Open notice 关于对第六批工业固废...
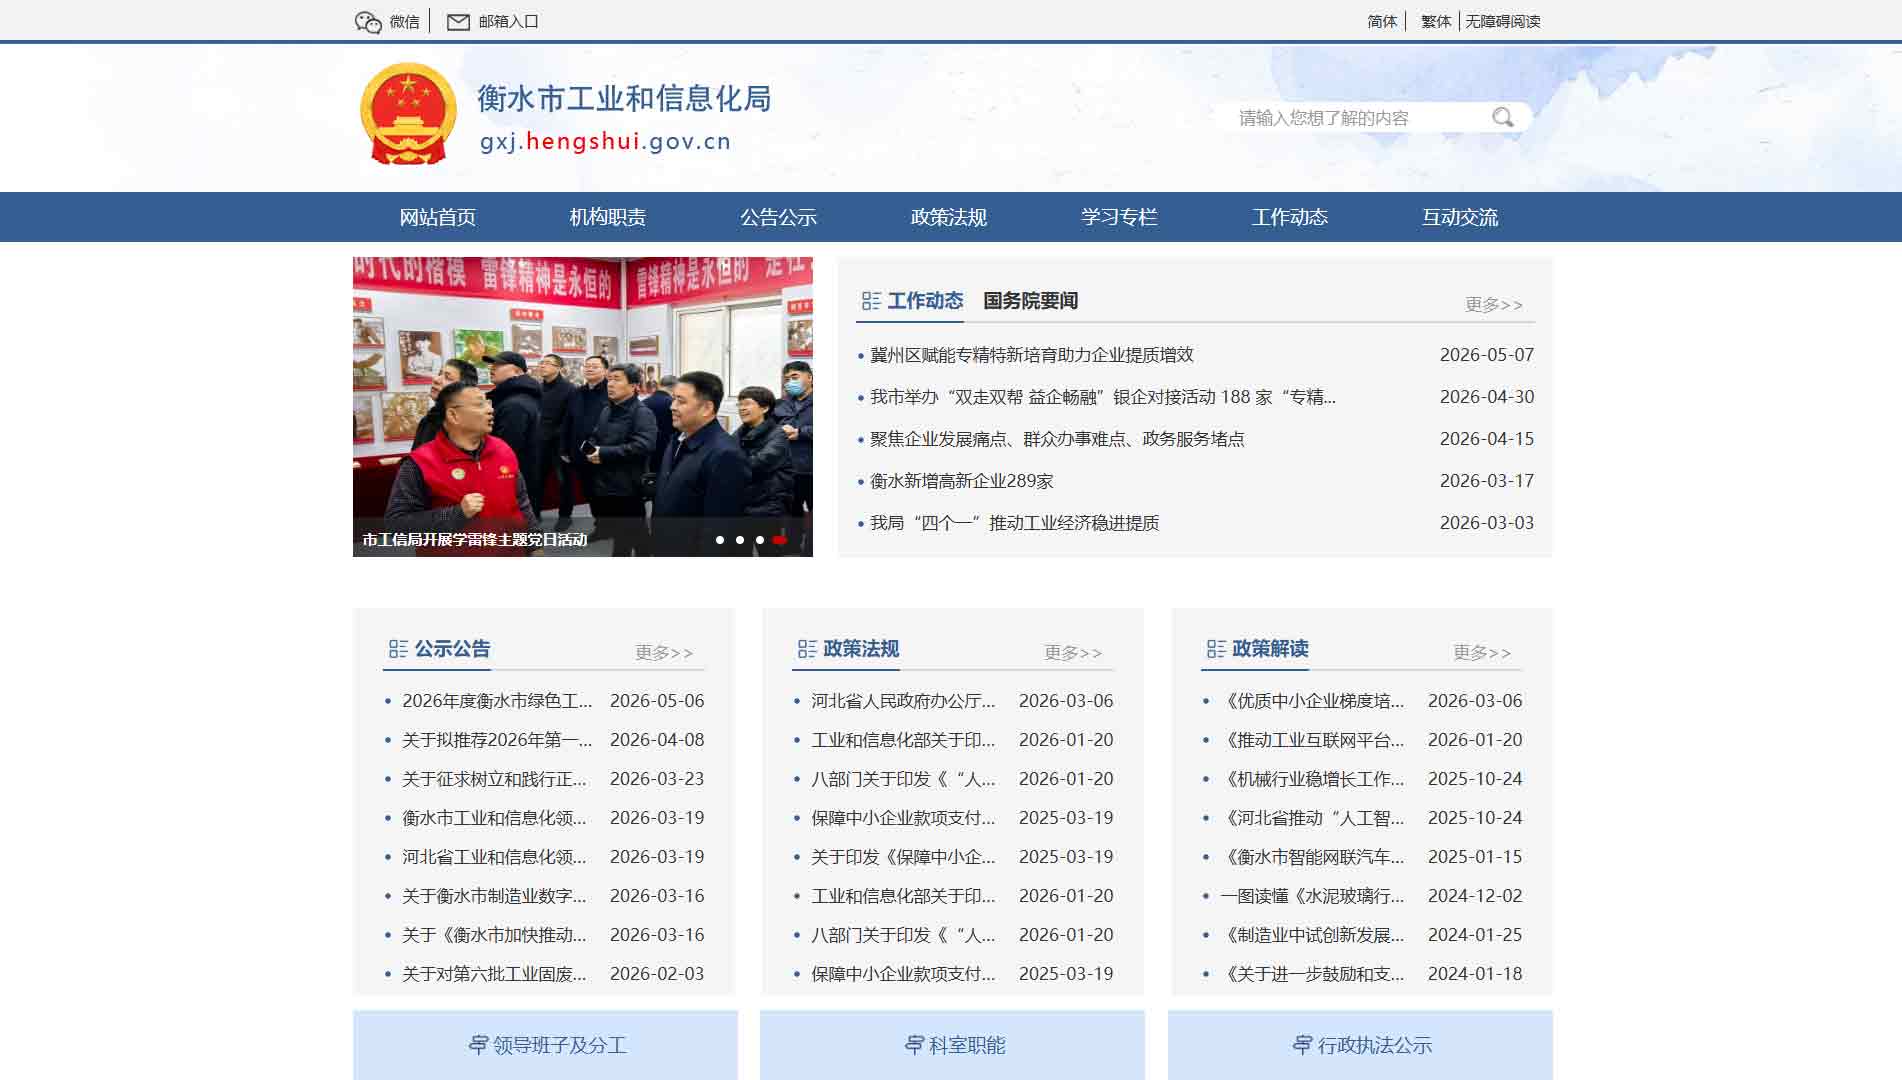Image resolution: width=1902 pixels, height=1080 pixels. click(x=495, y=974)
